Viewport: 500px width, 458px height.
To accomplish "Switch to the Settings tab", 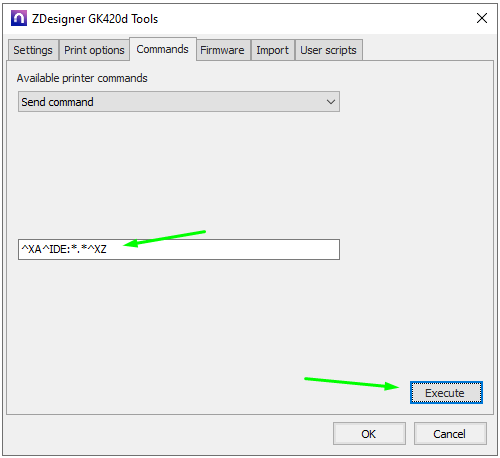I will click(x=33, y=50).
